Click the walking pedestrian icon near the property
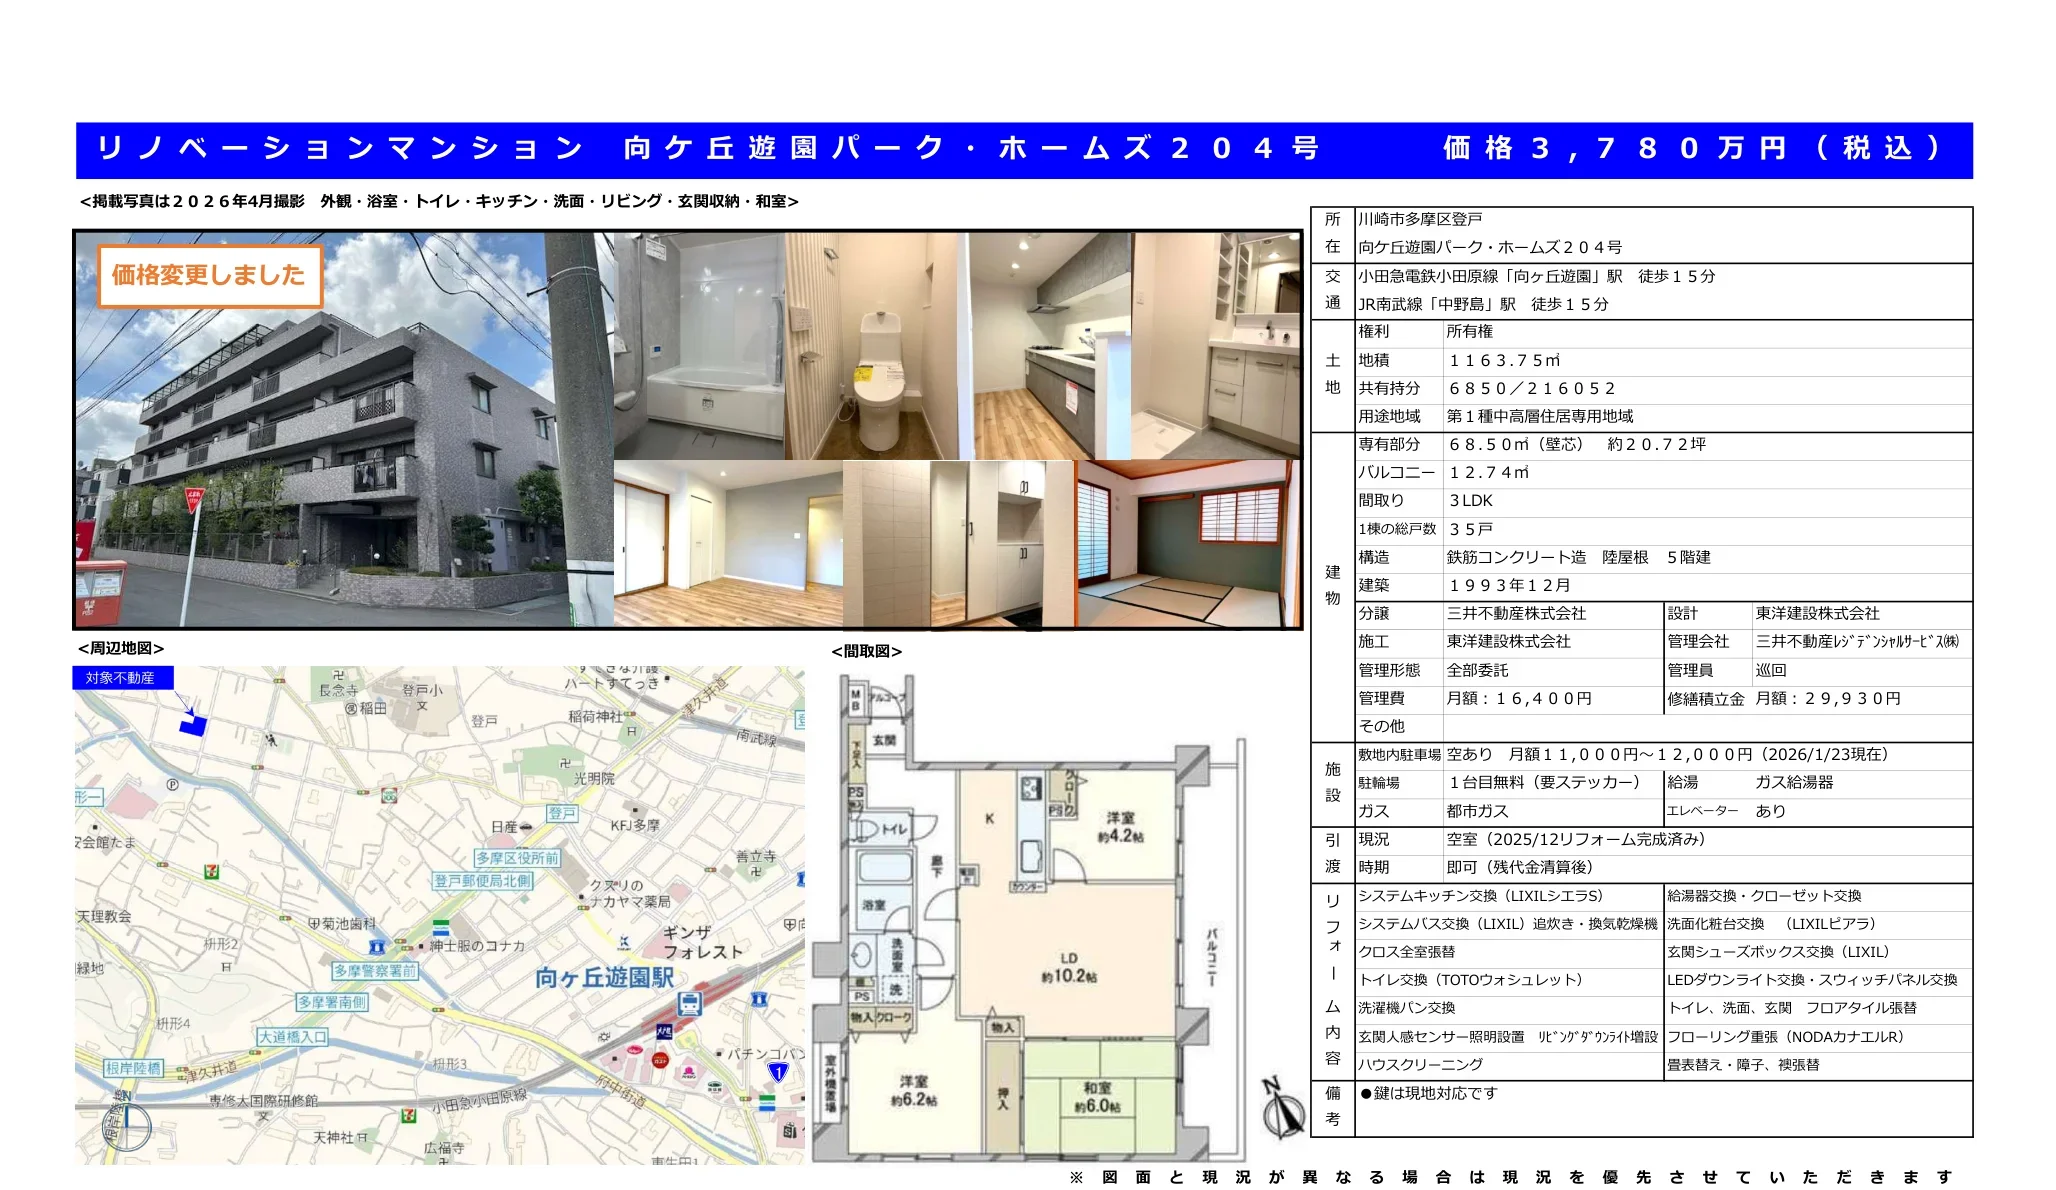 [x=271, y=741]
